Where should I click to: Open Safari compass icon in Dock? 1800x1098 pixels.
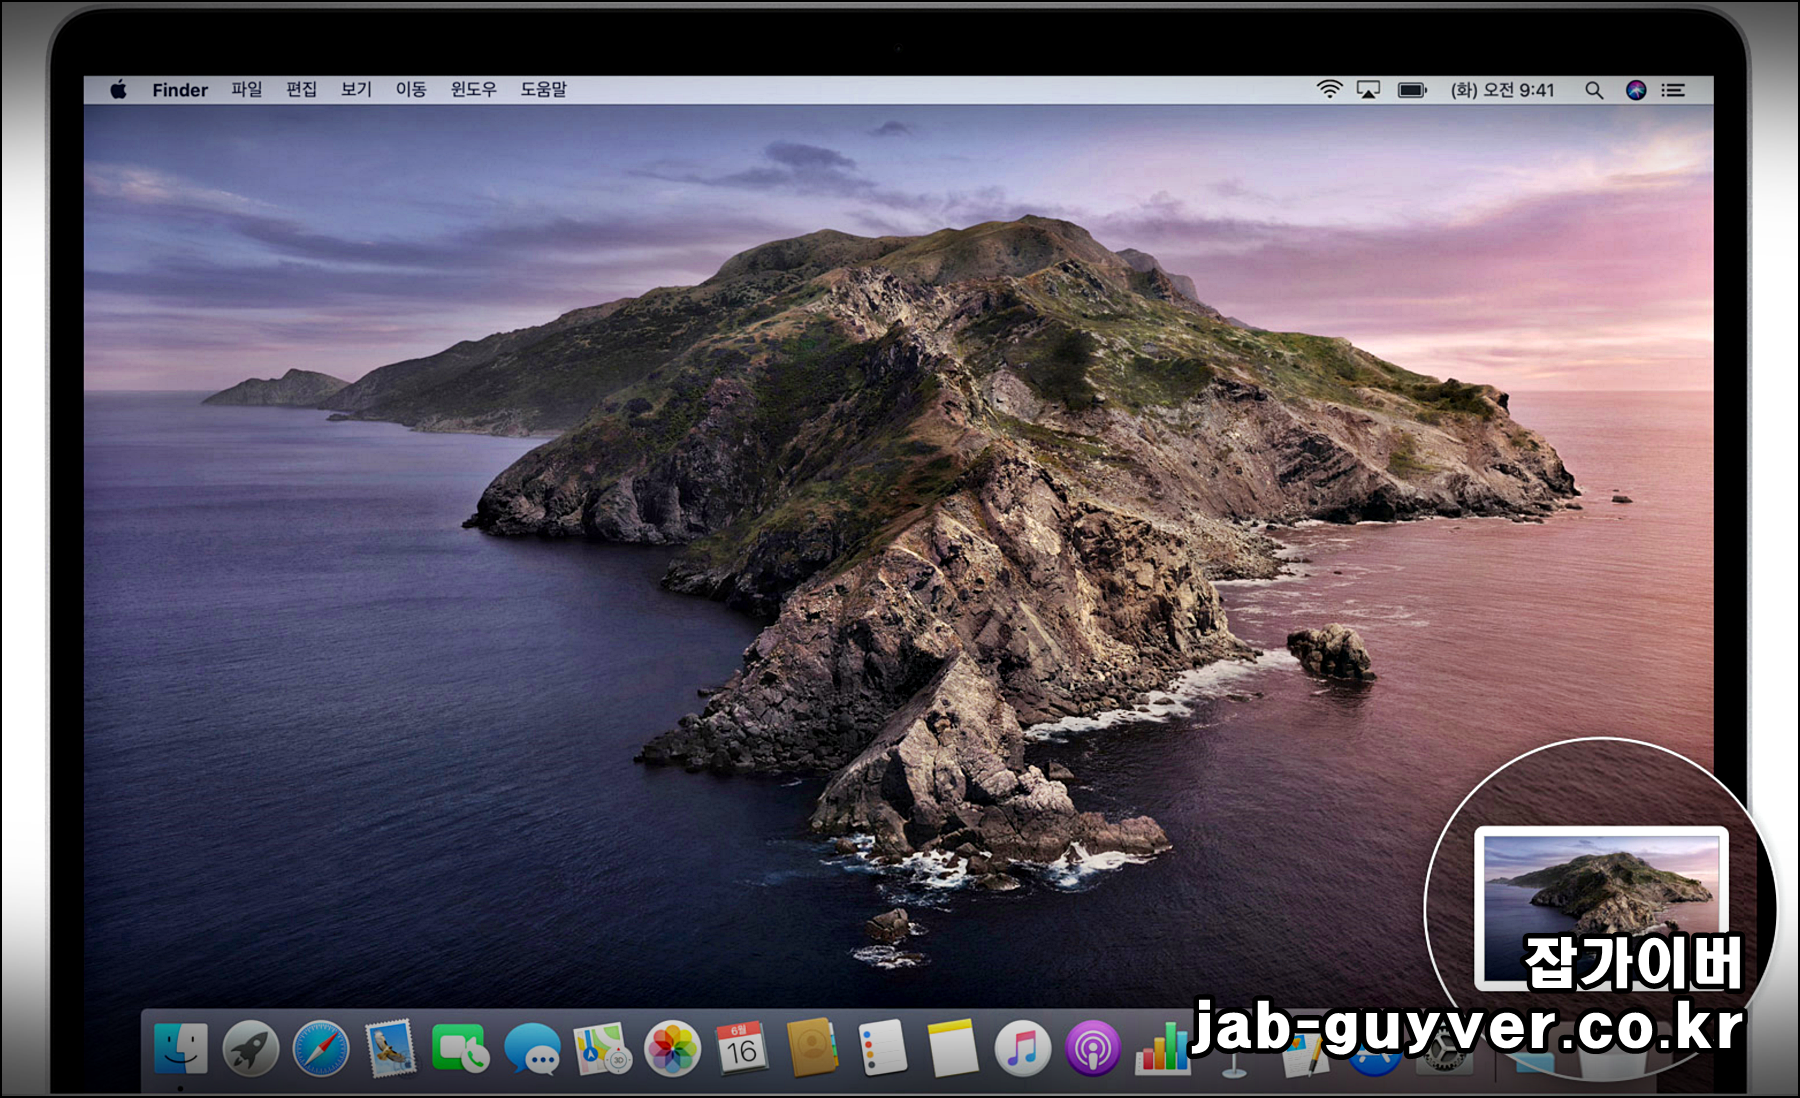pos(320,1049)
